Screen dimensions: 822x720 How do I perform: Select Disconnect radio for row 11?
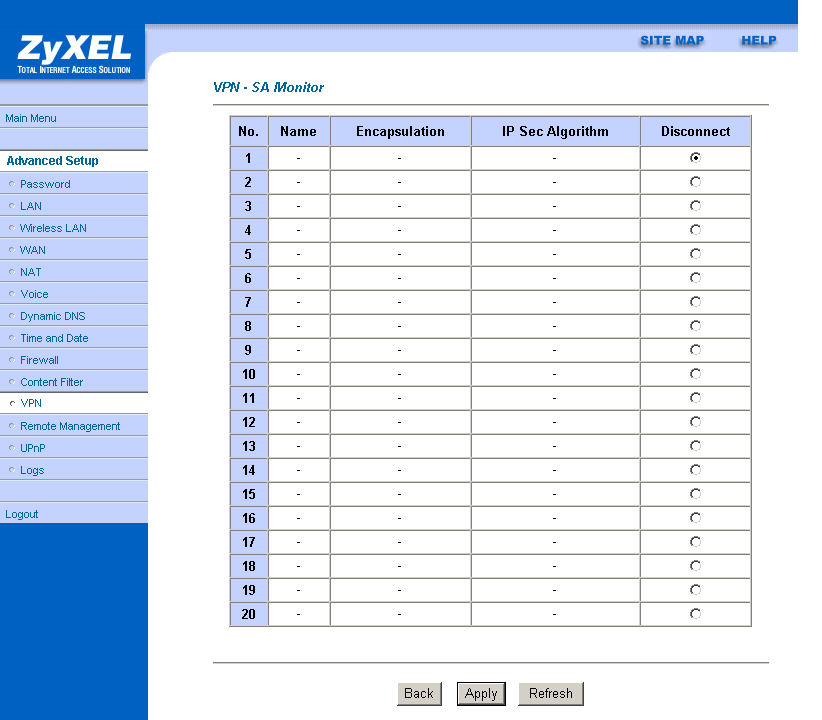(695, 397)
